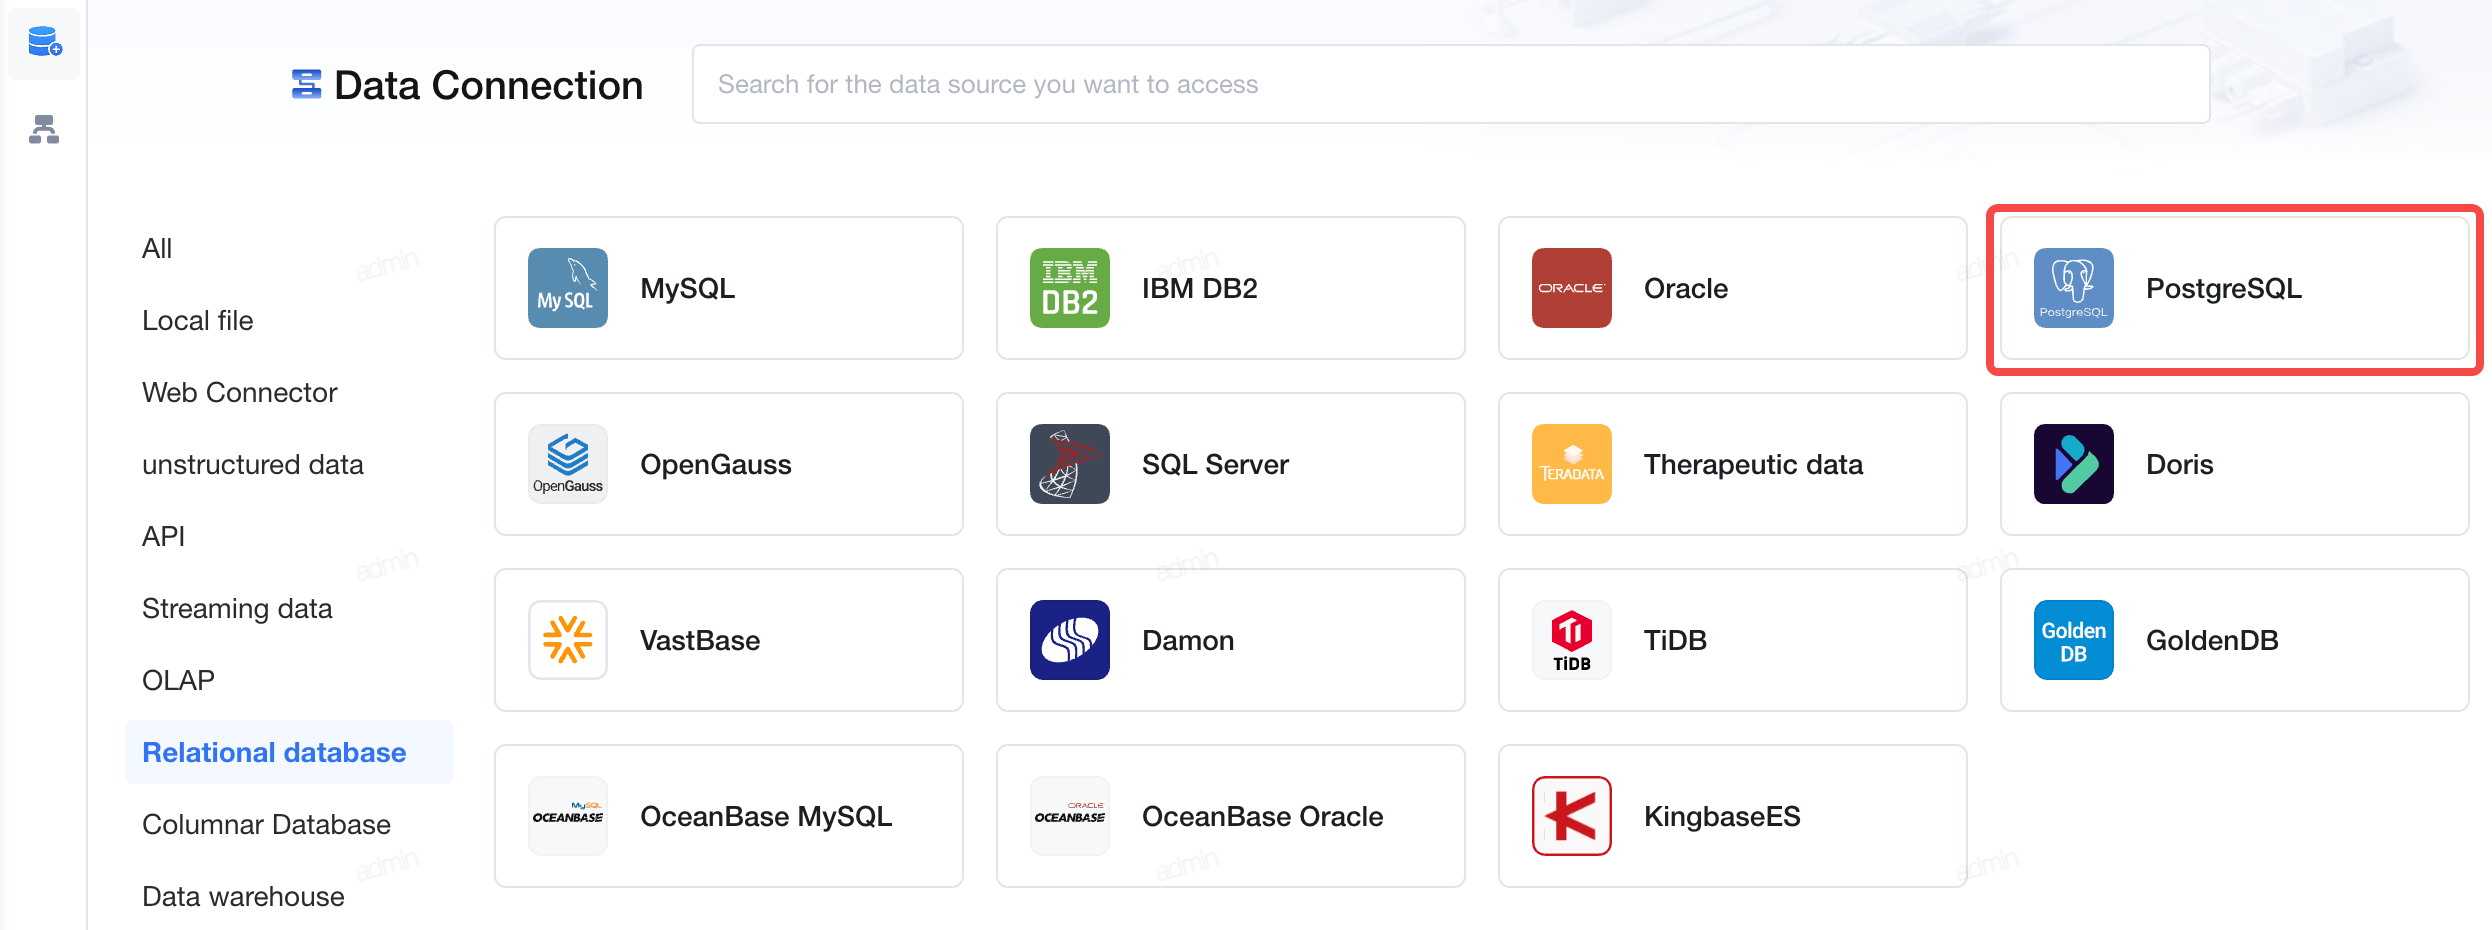Select the MySQL dolphin icon

(567, 288)
